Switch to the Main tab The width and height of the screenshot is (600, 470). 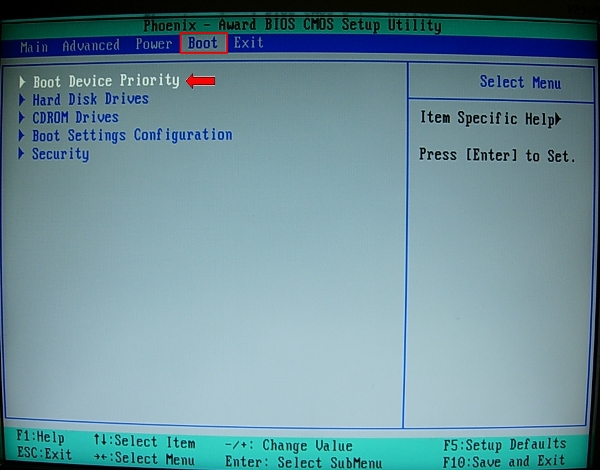[x=34, y=45]
